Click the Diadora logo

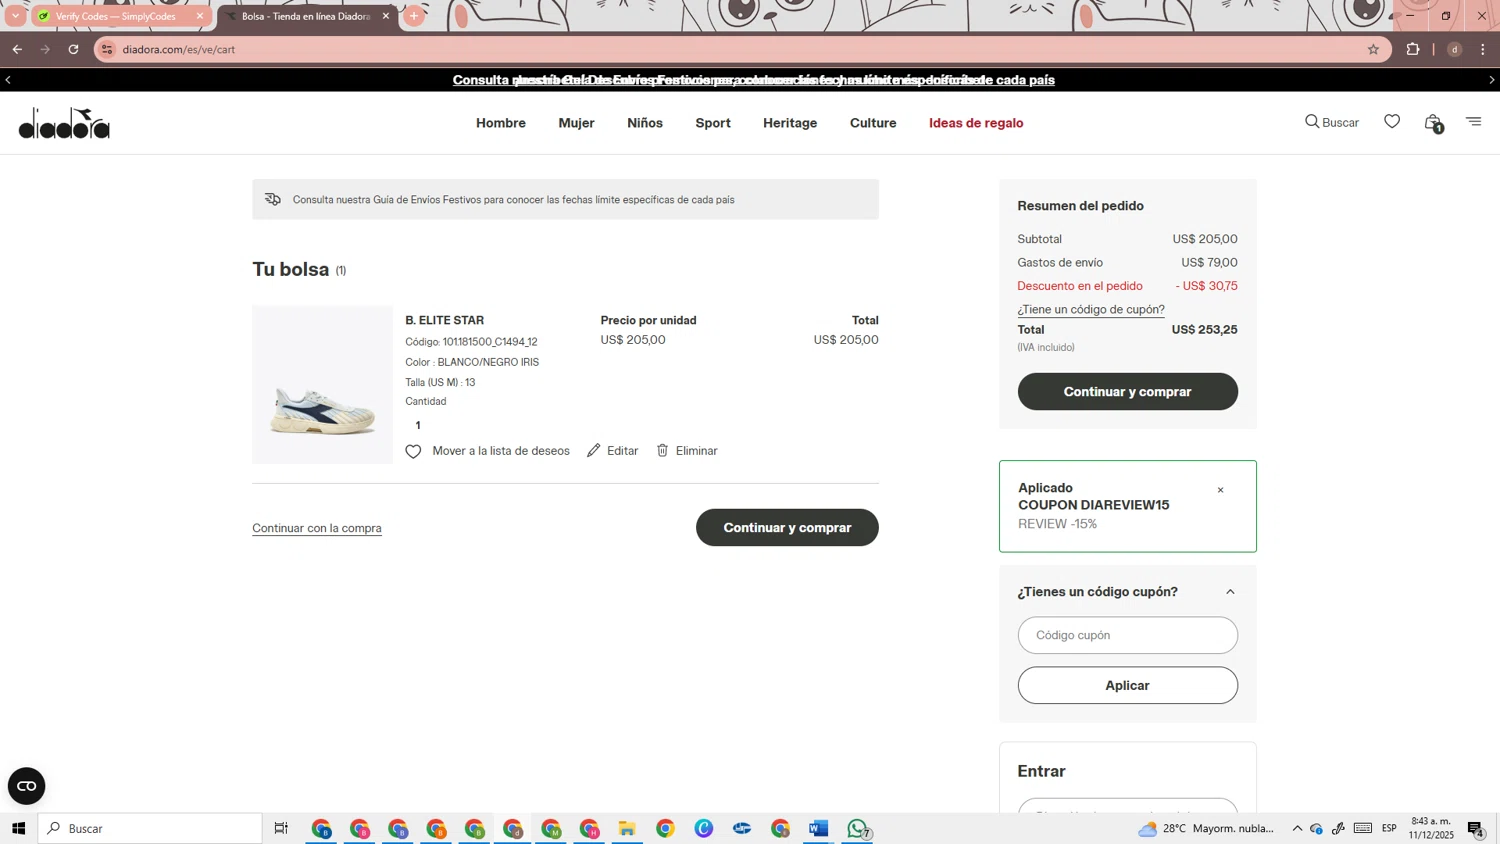click(x=64, y=123)
